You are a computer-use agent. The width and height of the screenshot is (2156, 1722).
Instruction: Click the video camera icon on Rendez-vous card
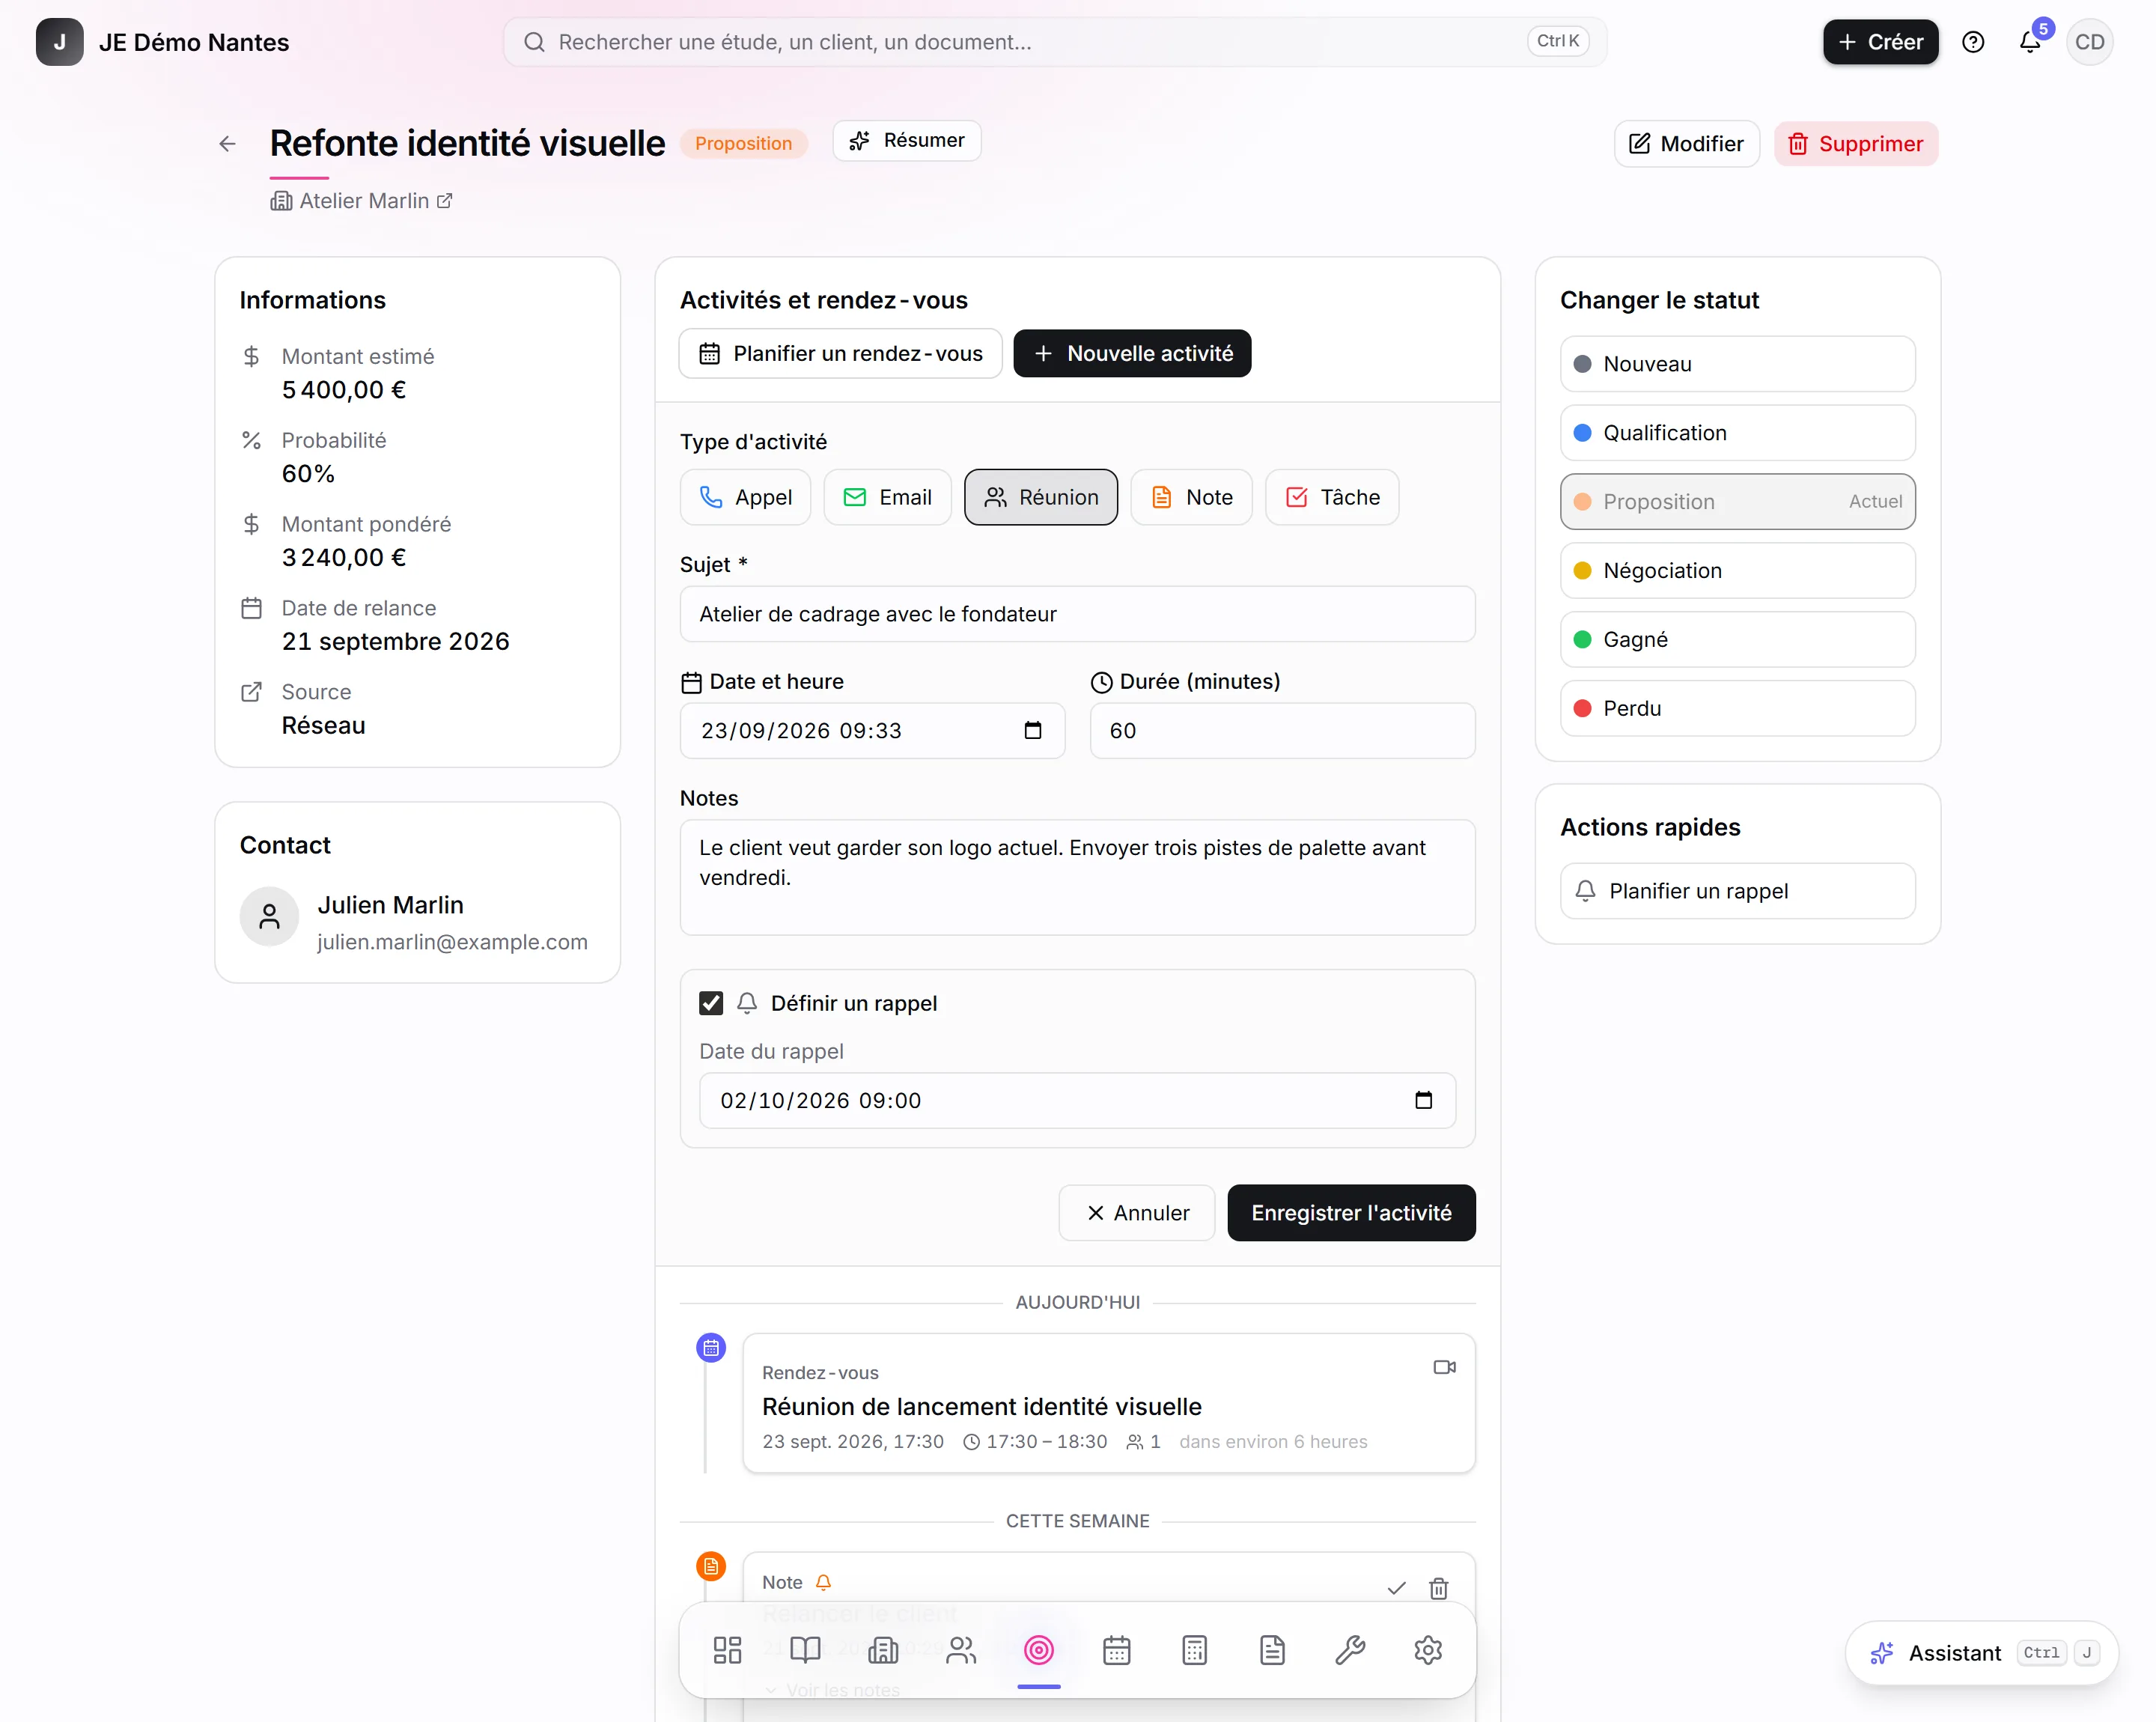[1445, 1367]
